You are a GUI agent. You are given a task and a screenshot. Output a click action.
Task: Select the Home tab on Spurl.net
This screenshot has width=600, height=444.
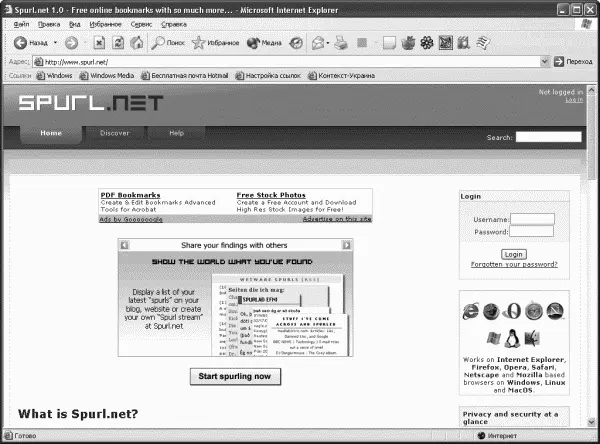(x=51, y=133)
